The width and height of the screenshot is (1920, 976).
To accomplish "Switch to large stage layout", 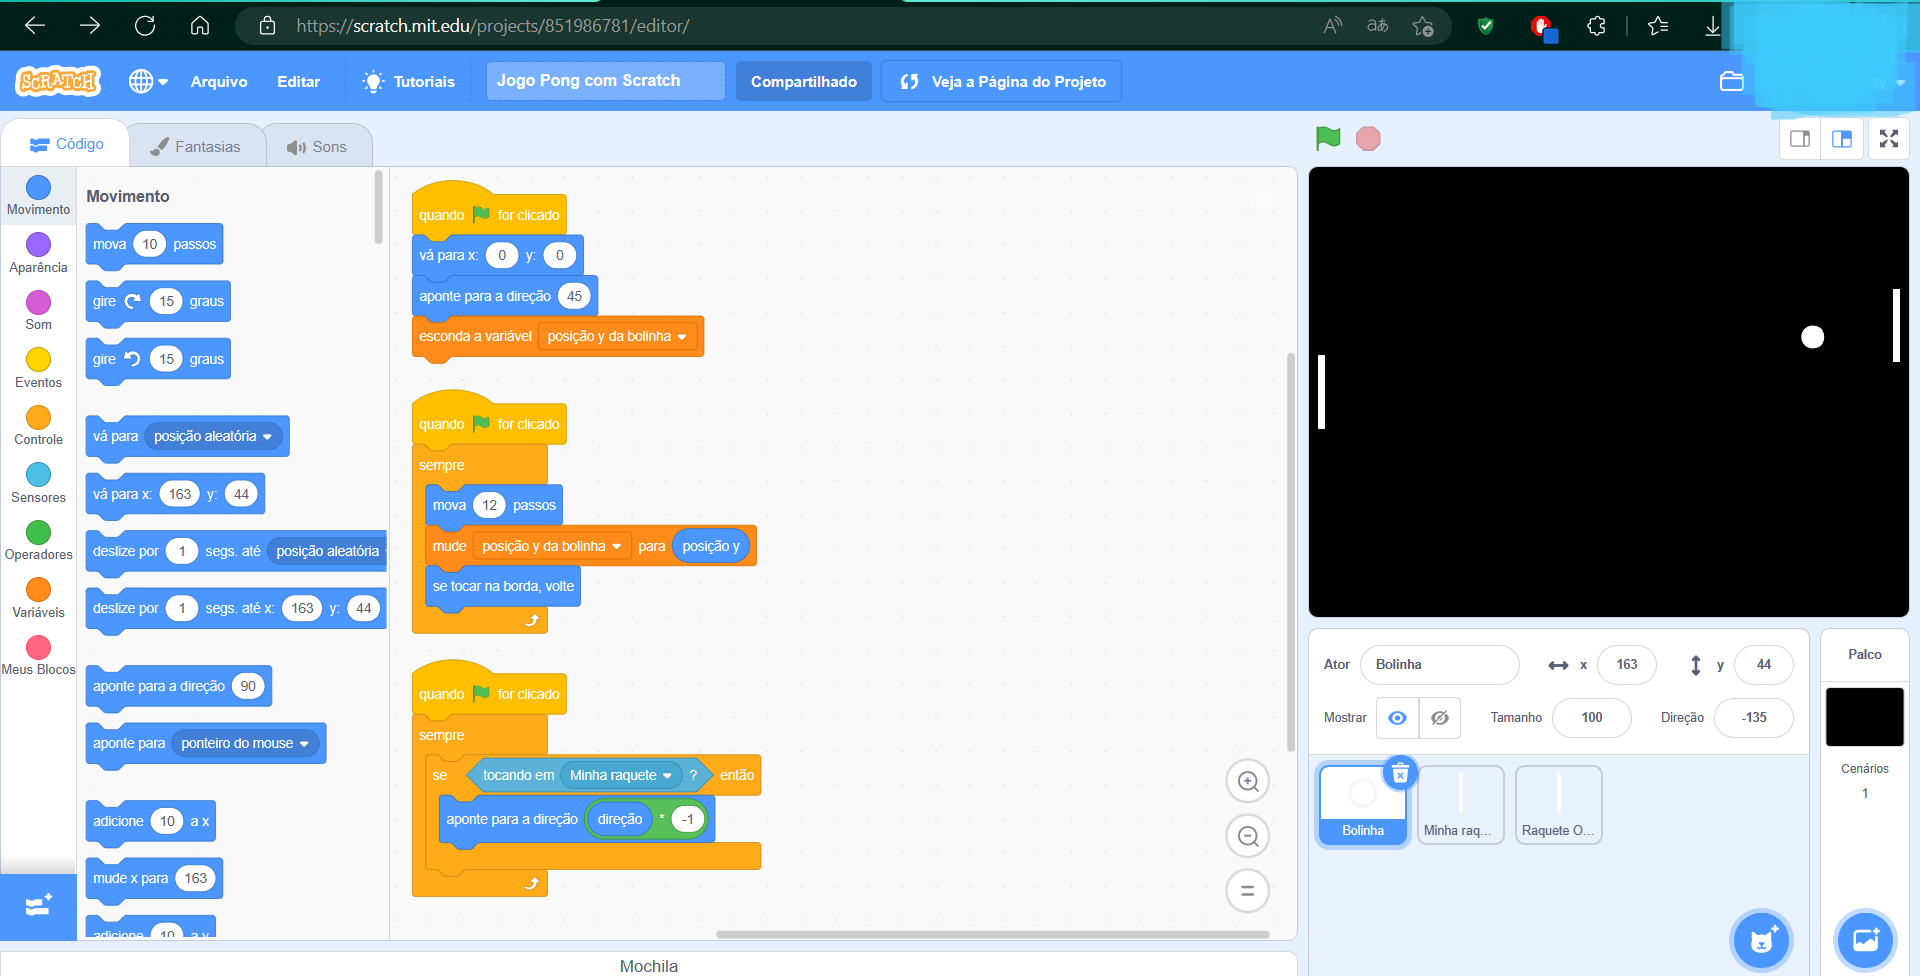I will 1842,139.
